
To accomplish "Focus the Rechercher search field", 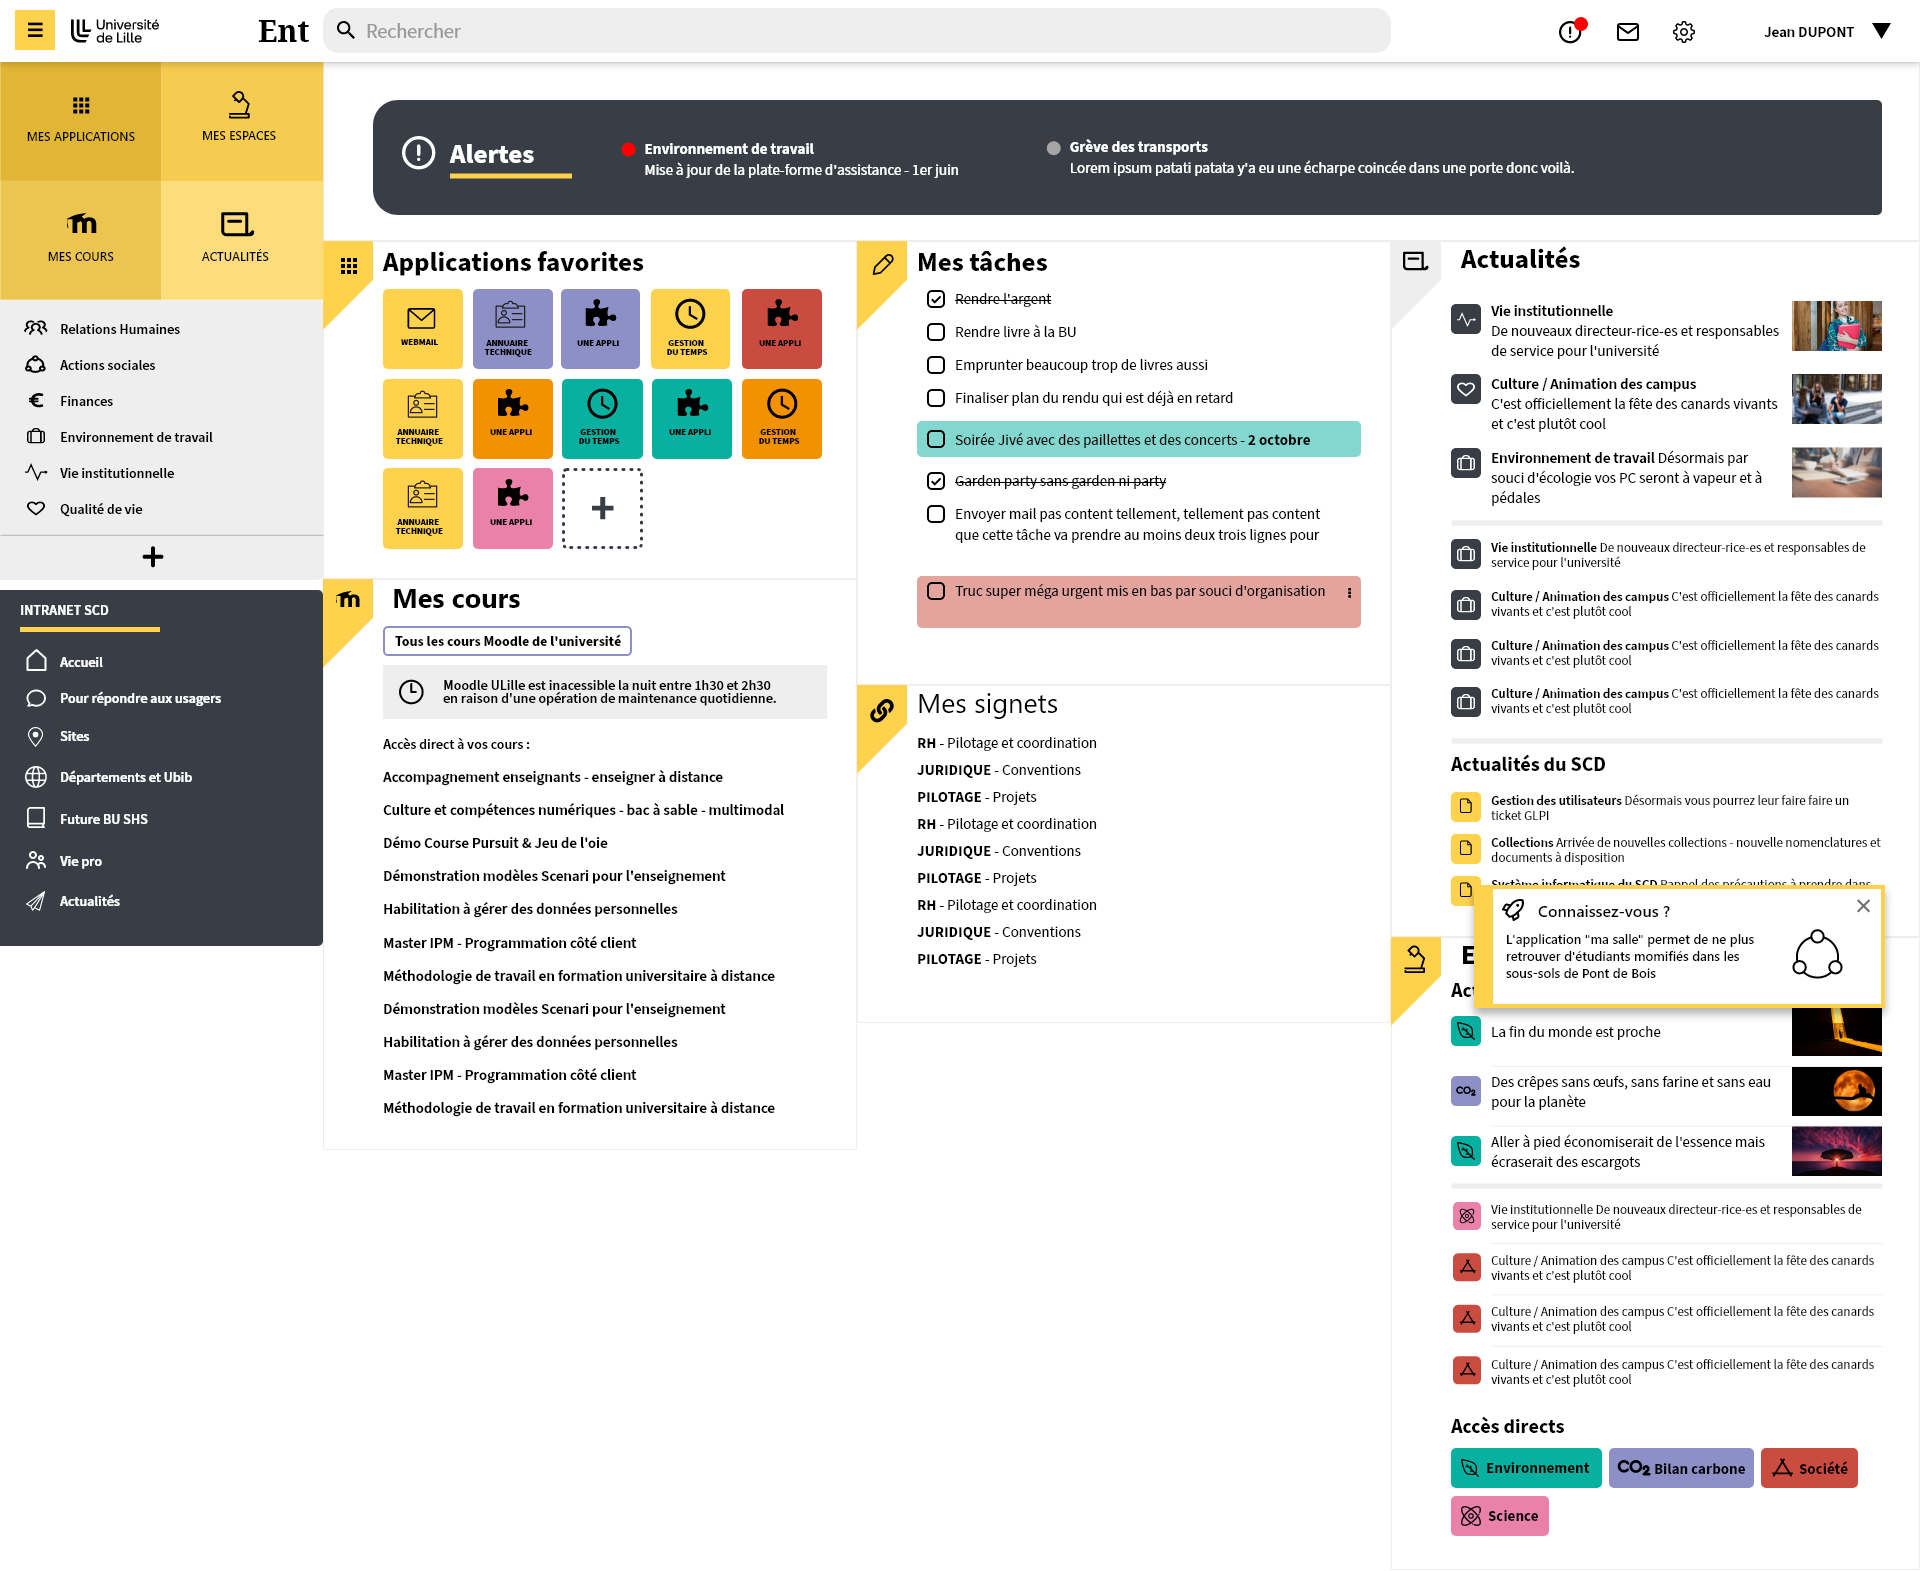I will pyautogui.click(x=857, y=31).
